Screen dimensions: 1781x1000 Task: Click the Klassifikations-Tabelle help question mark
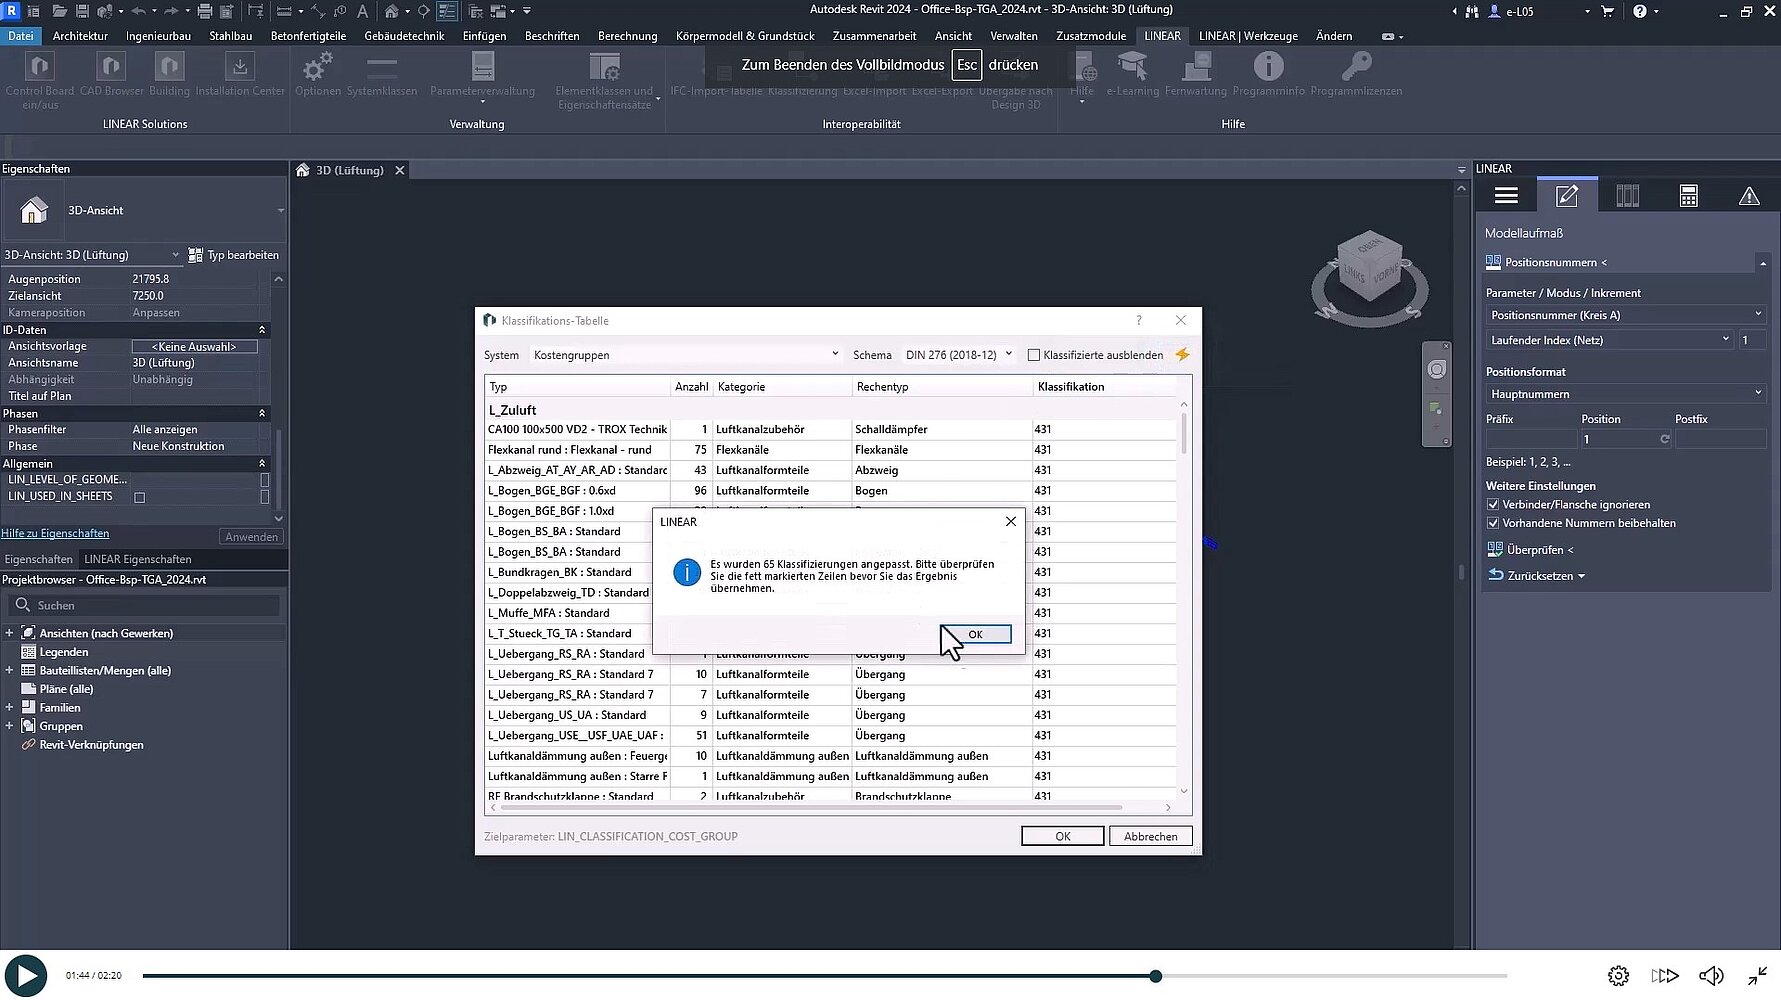click(1138, 320)
